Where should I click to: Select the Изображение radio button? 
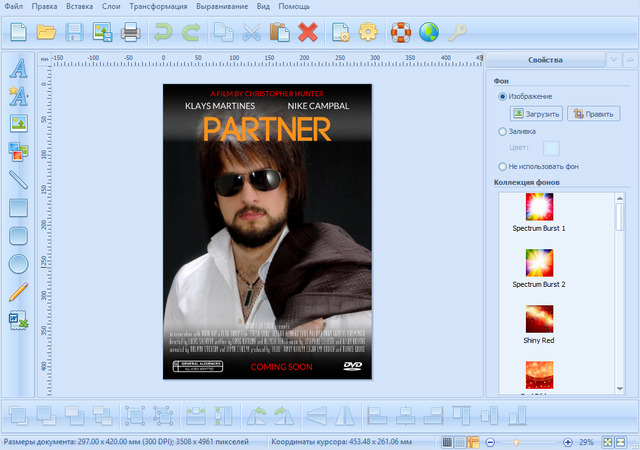[x=503, y=96]
